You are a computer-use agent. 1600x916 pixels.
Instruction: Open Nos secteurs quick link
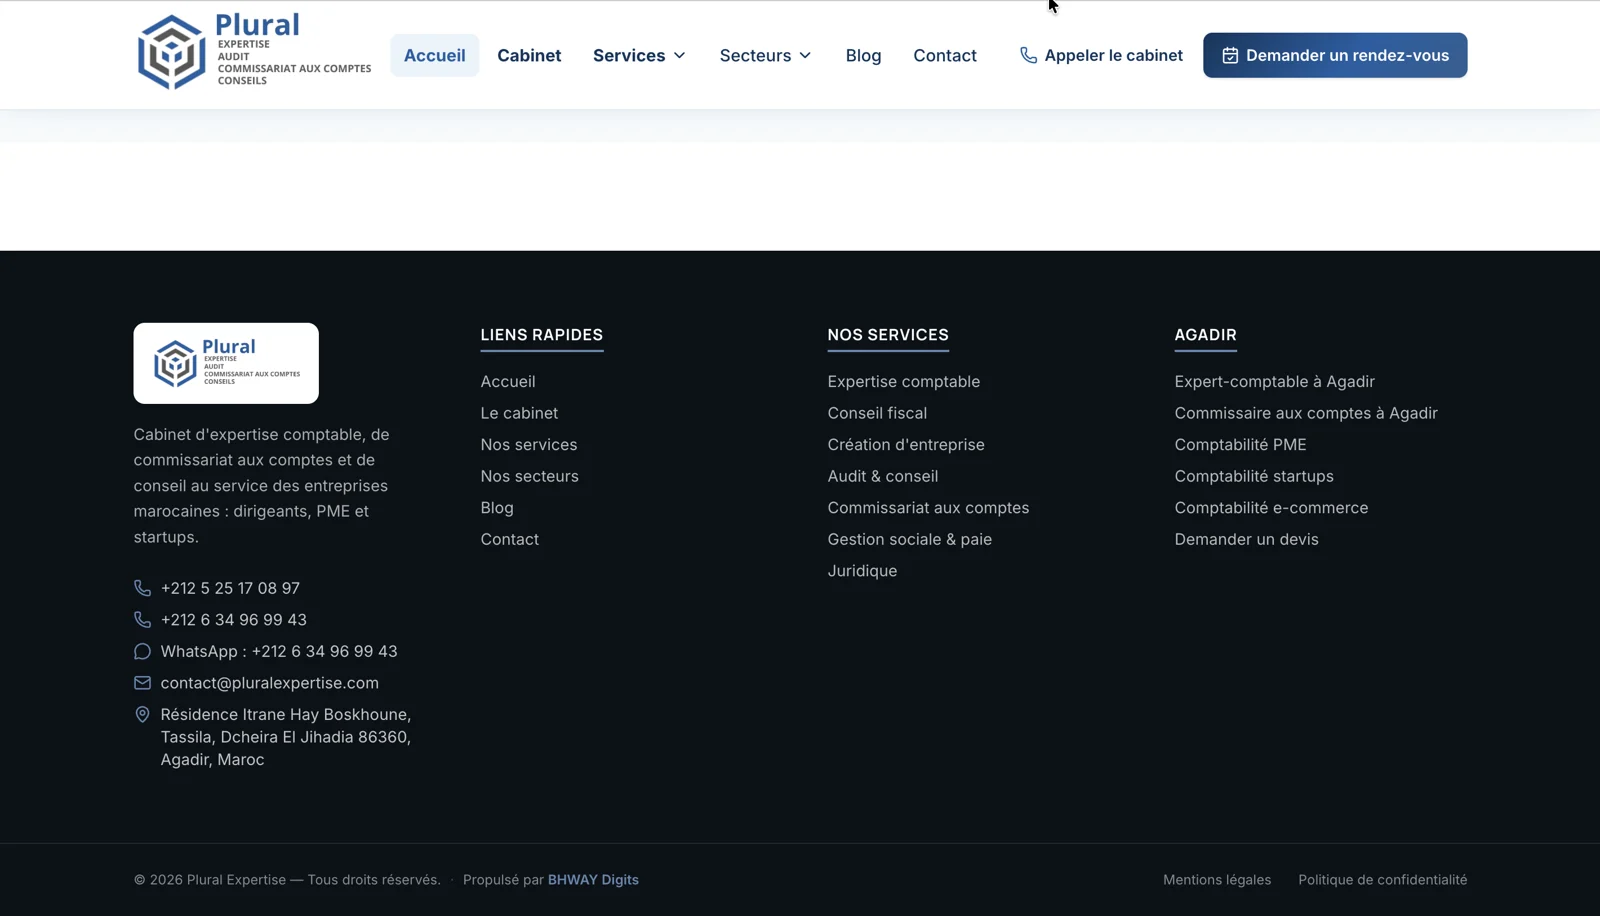click(530, 476)
